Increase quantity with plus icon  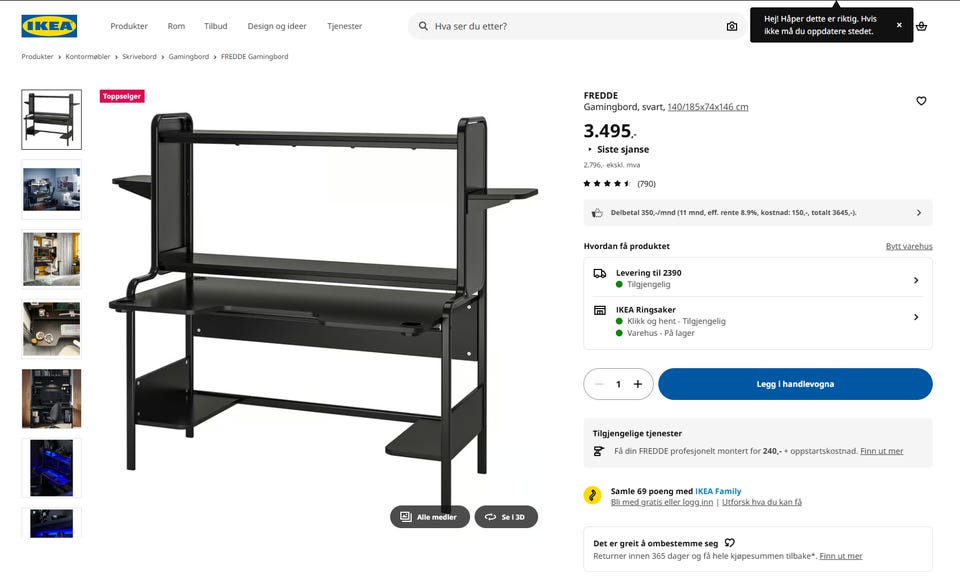coord(638,384)
